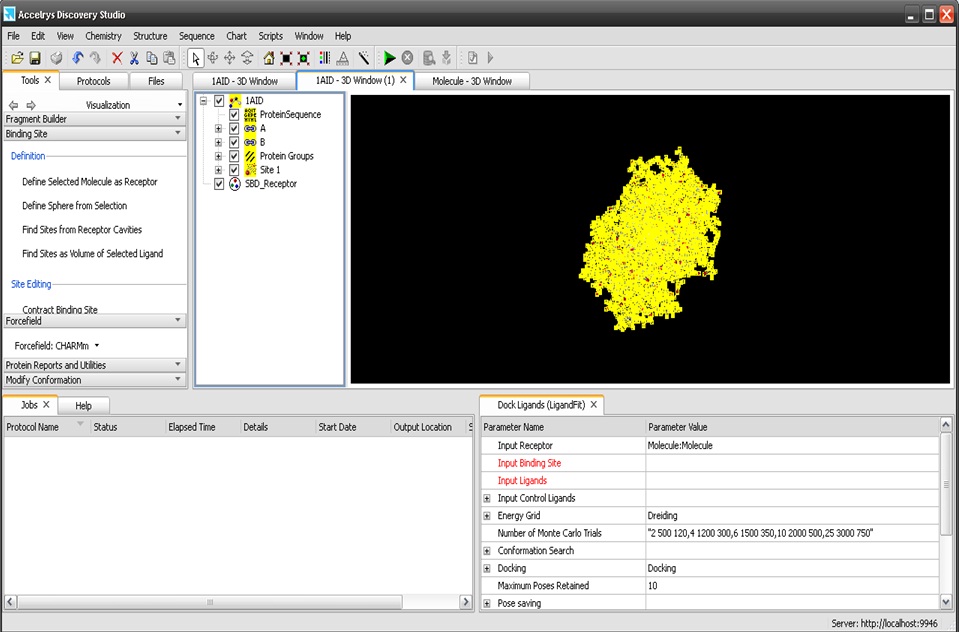Stop the running protocol
This screenshot has height=632, width=959.
click(407, 58)
